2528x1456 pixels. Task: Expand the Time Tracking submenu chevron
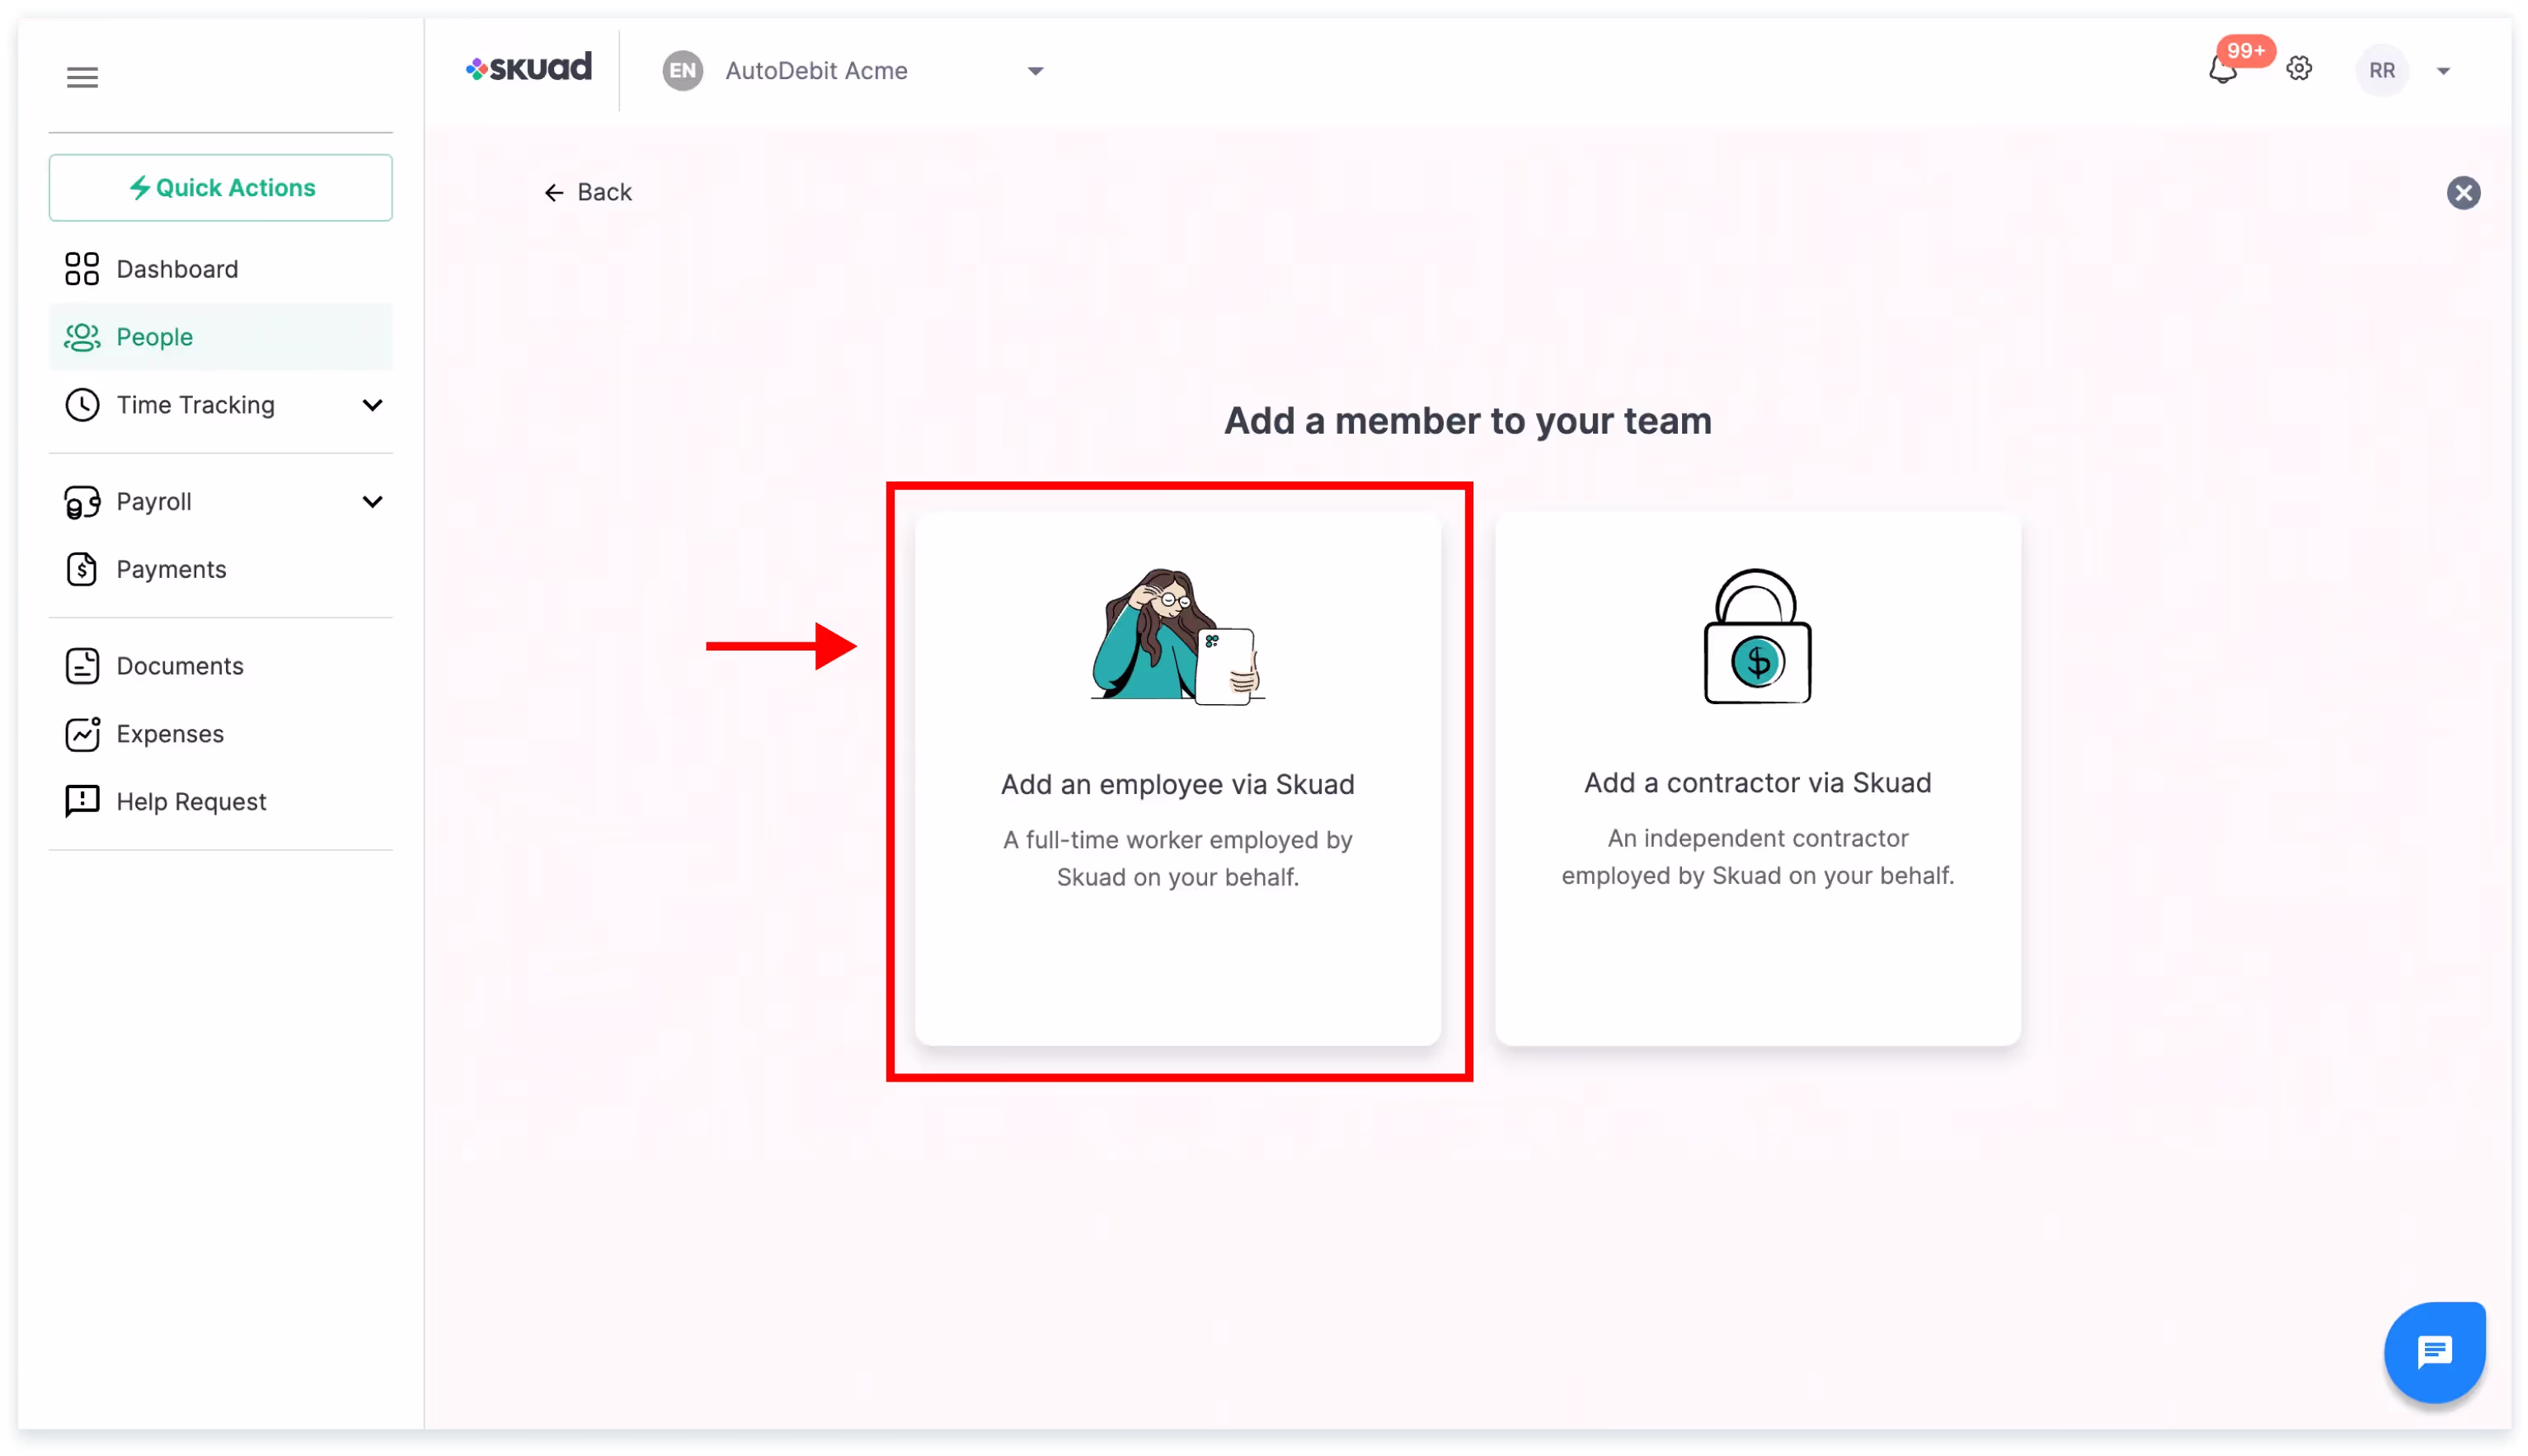(x=372, y=405)
